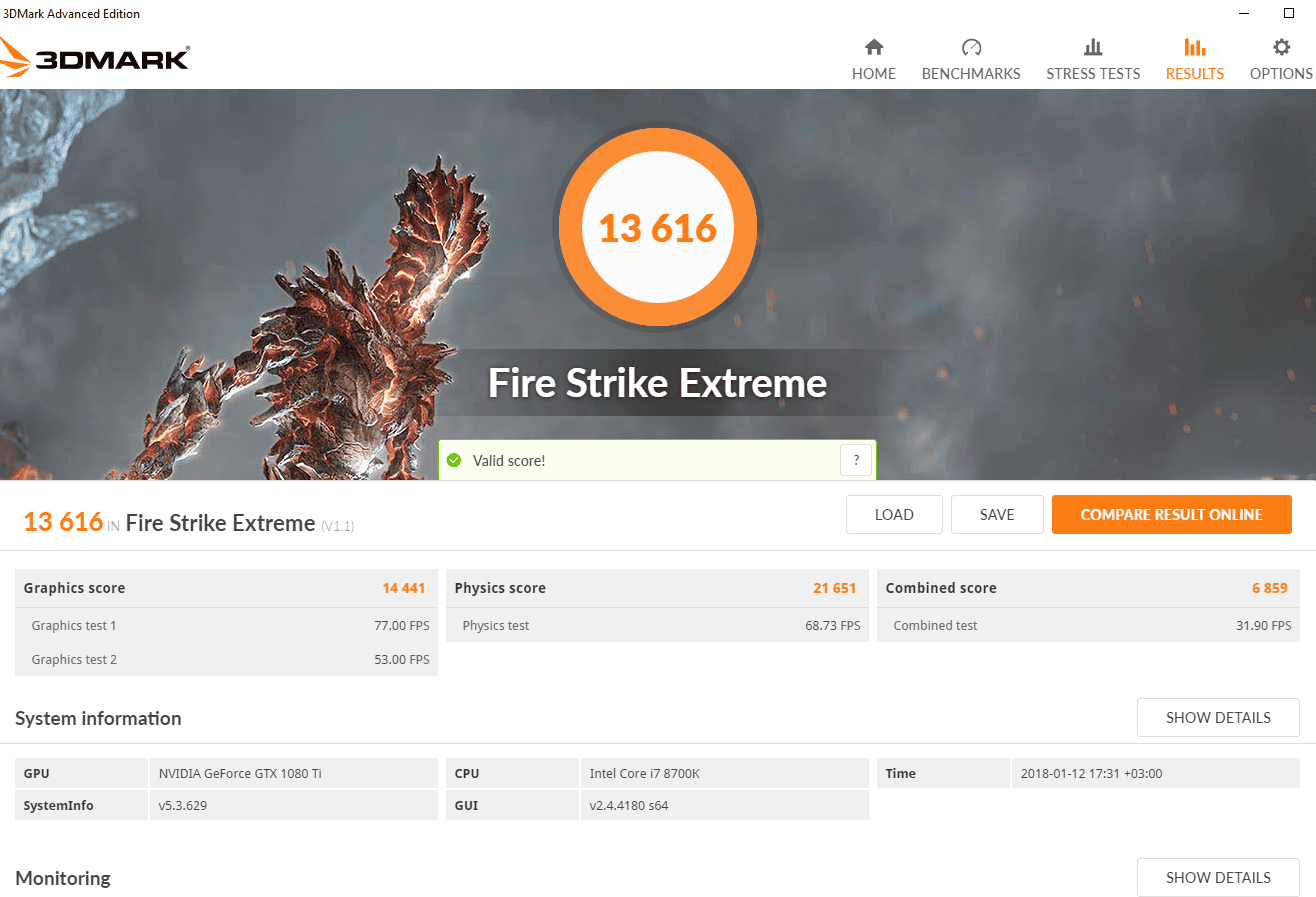The image size is (1316, 897).
Task: Click the Physics score header row
Action: (656, 588)
